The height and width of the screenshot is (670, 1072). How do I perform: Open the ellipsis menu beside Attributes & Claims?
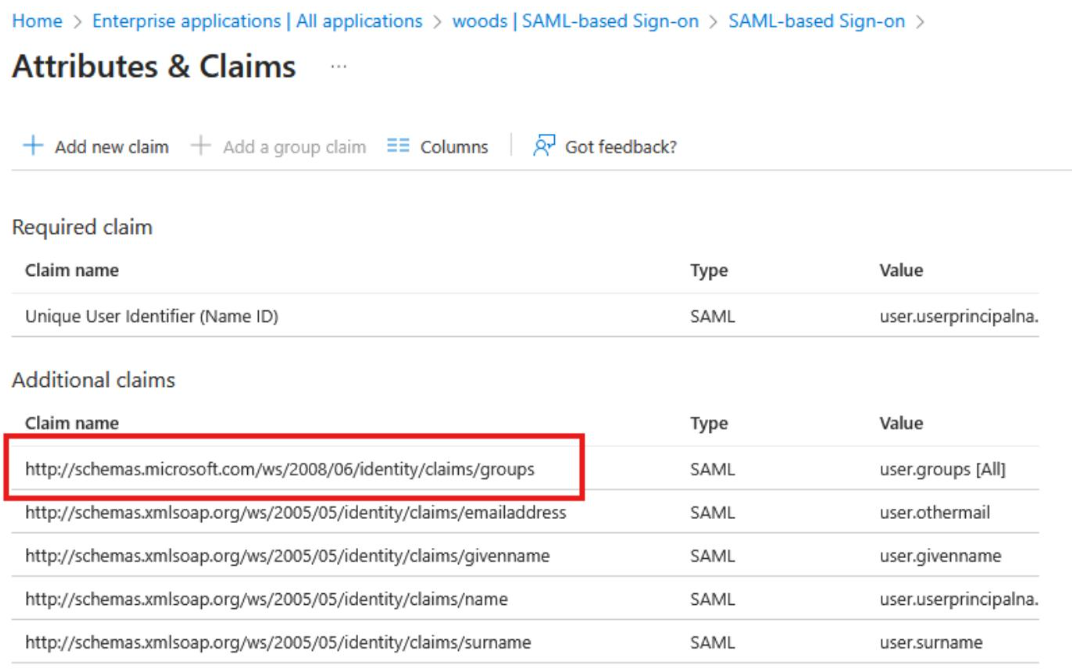coord(338,67)
